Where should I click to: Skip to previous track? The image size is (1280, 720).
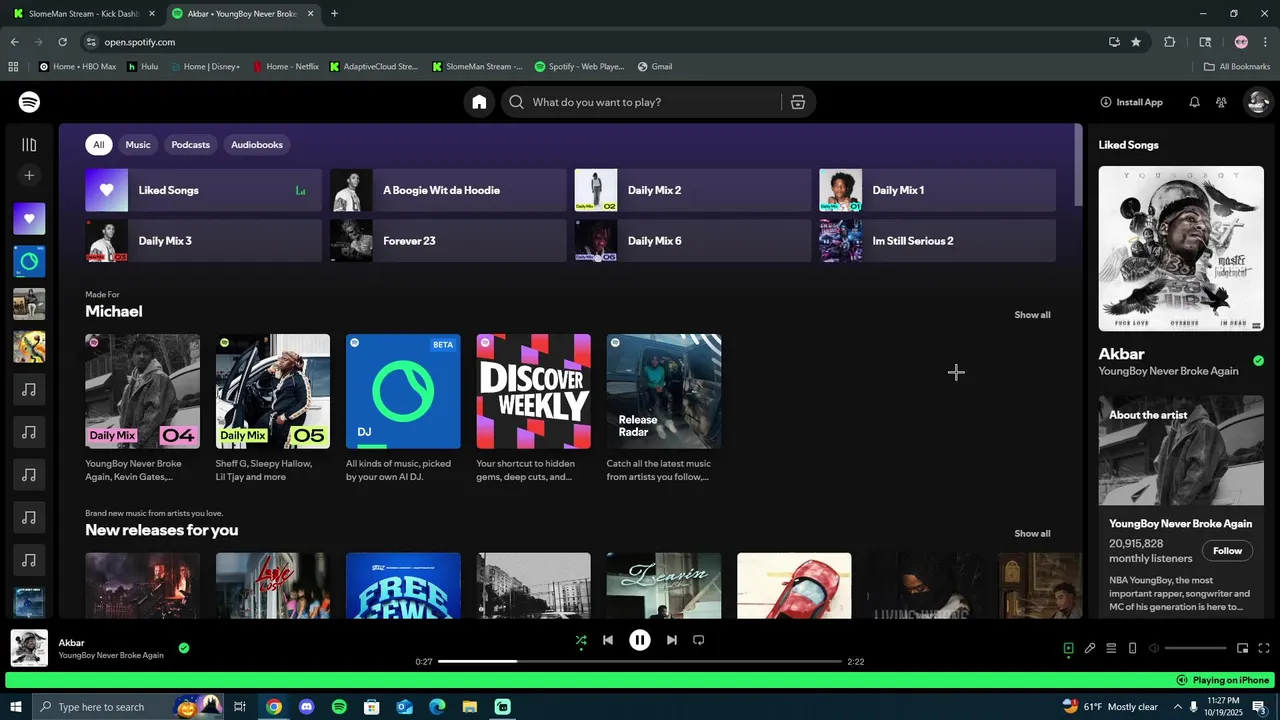[608, 640]
